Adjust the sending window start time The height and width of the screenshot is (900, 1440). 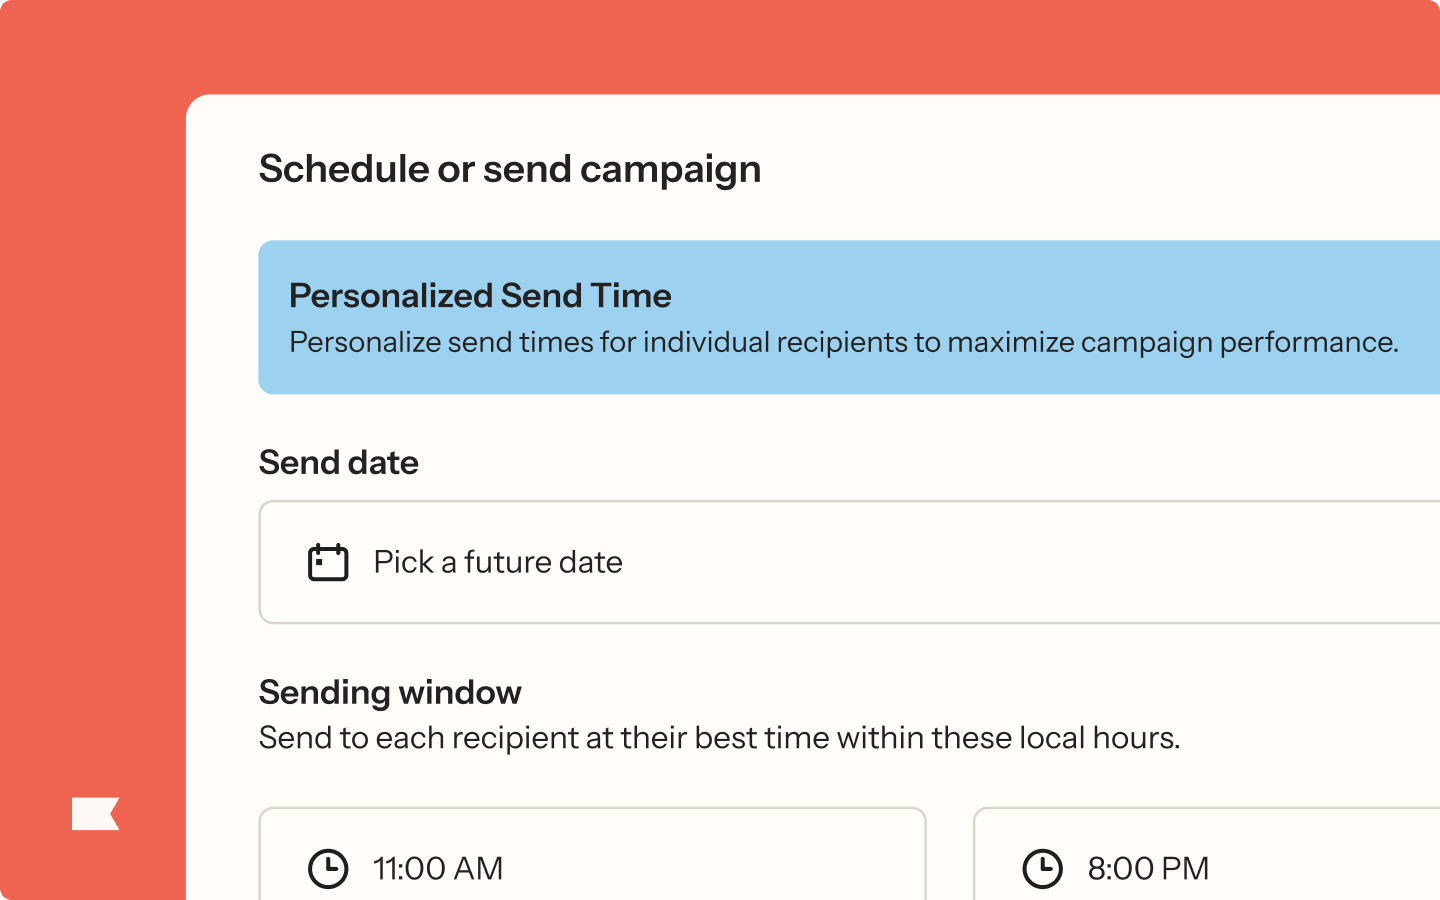click(x=592, y=868)
